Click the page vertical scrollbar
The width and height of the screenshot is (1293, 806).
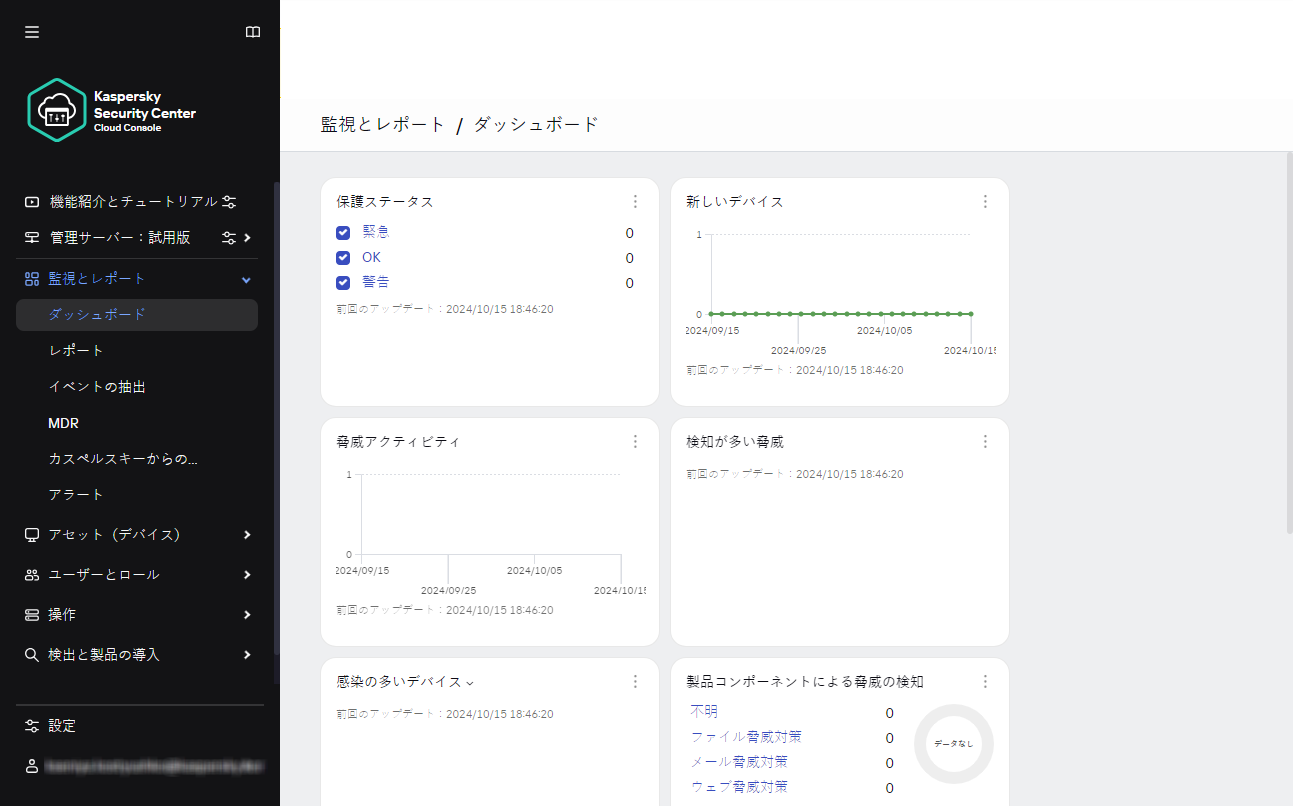coord(1288,340)
